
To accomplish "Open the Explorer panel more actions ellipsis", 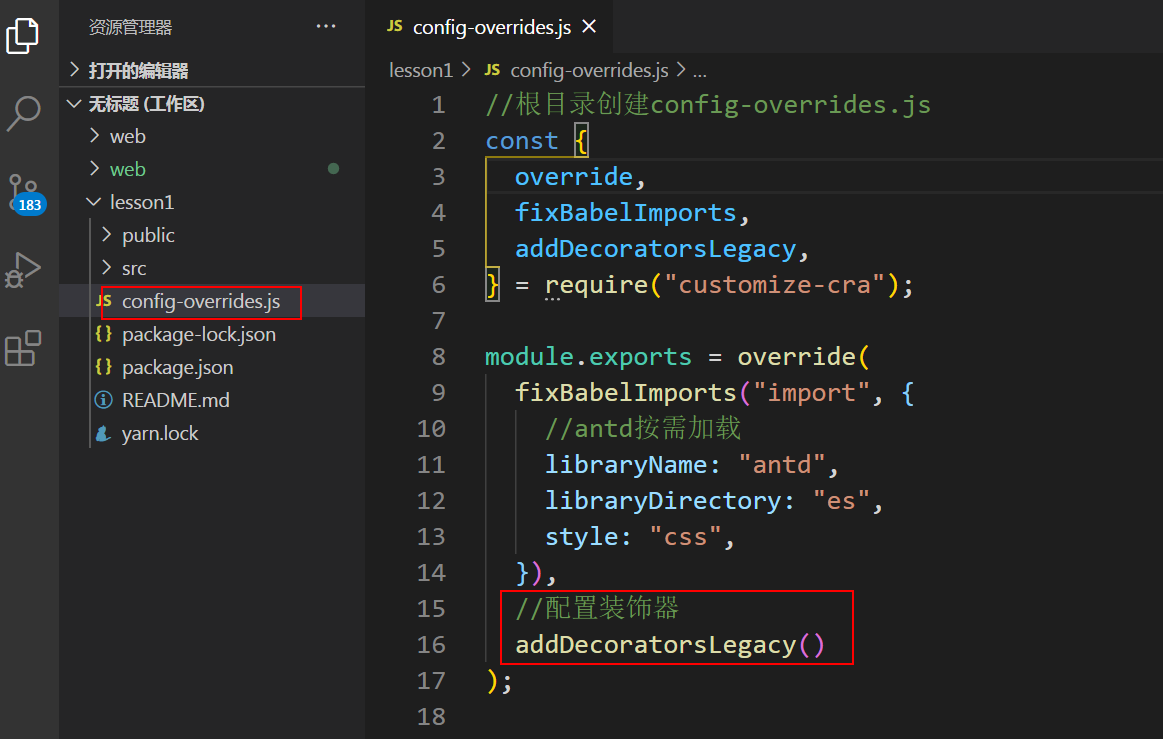I will pyautogui.click(x=326, y=27).
